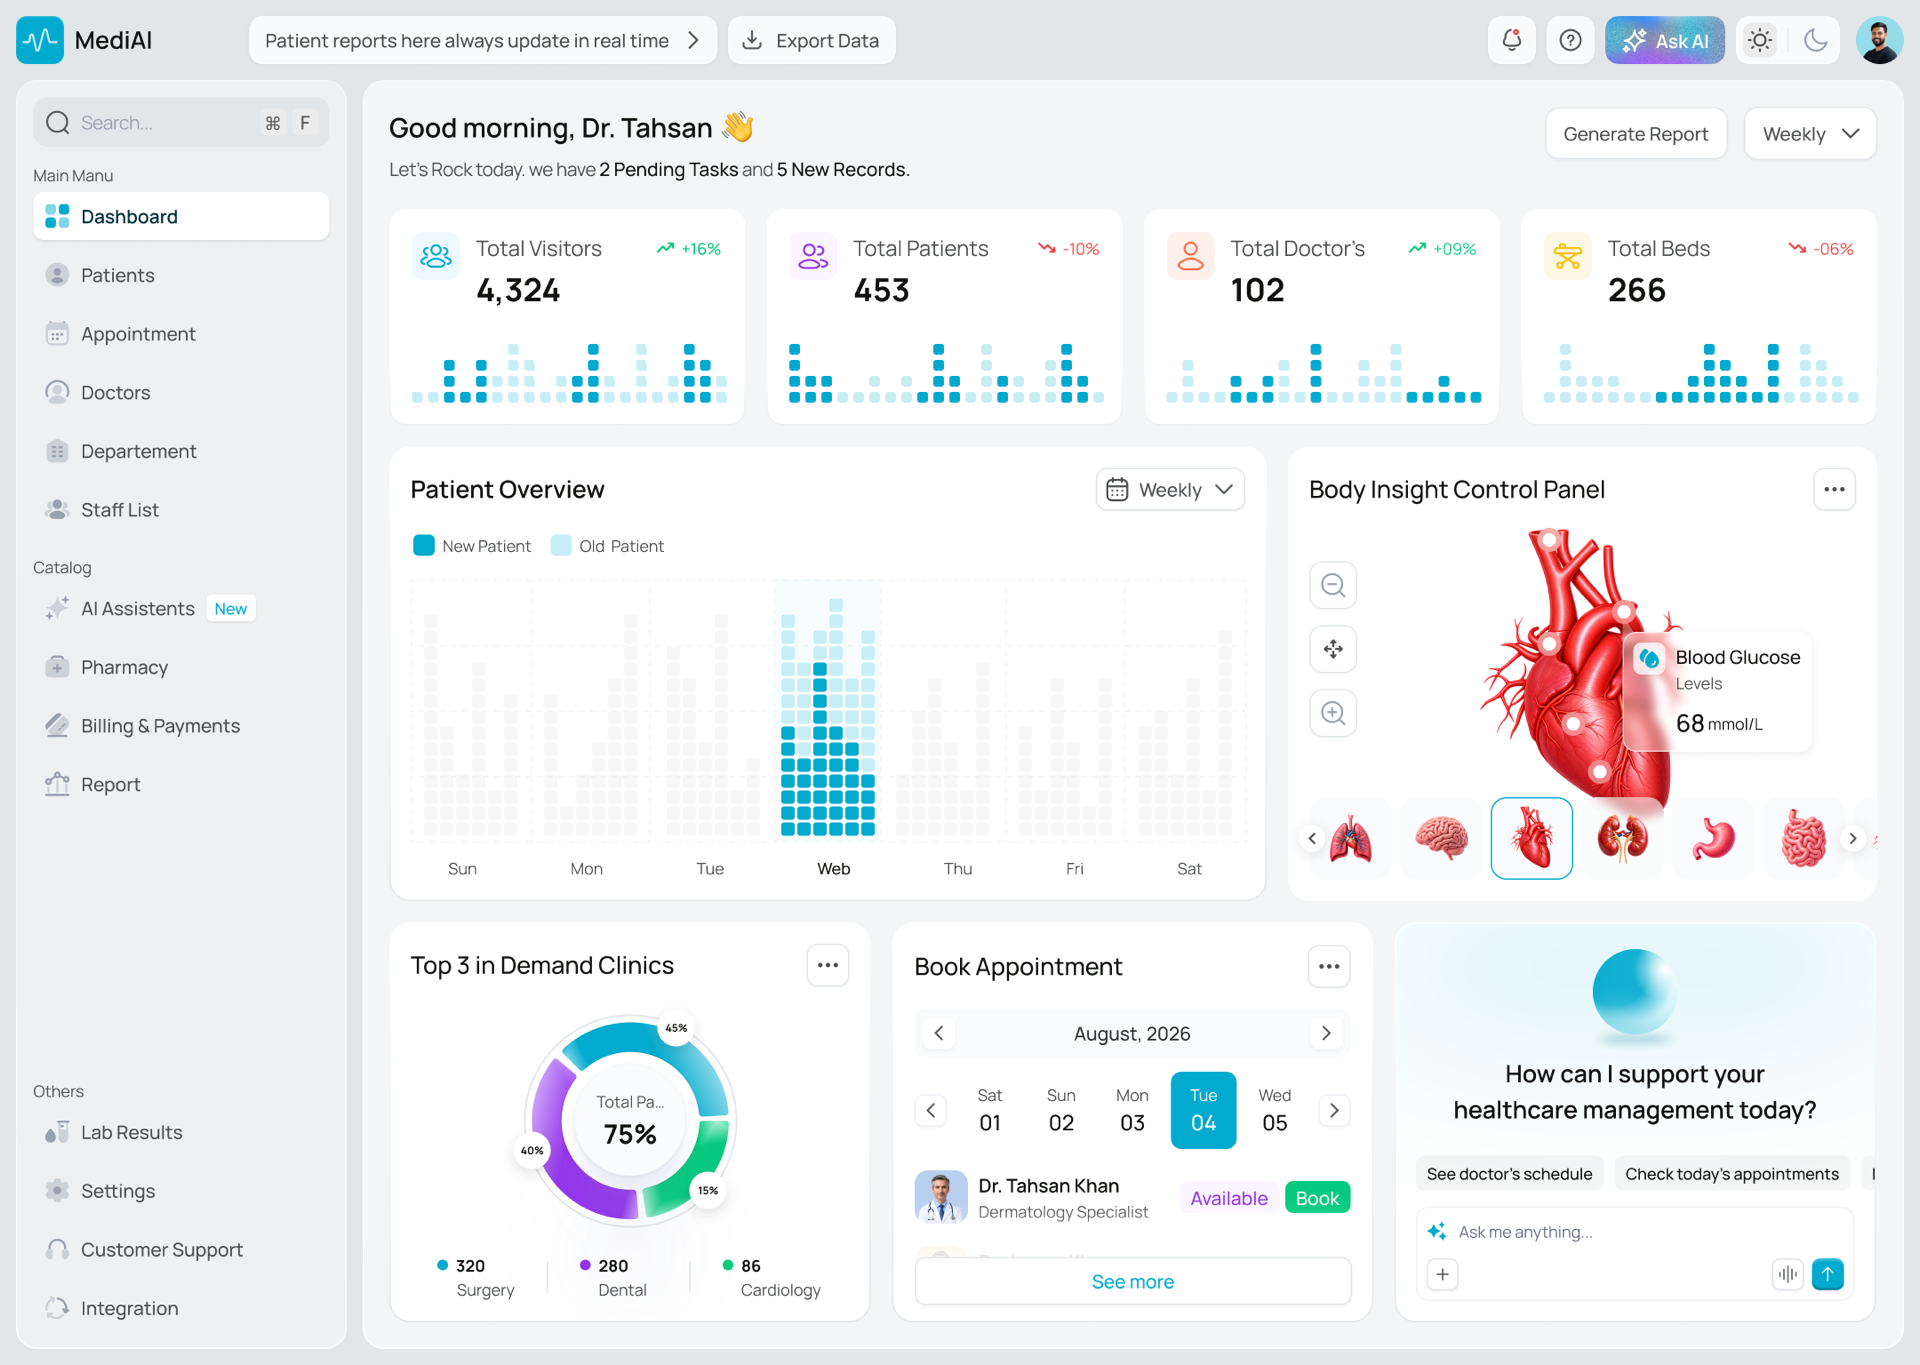Switch to dark mode moon toggle
1920x1365 pixels.
point(1816,40)
